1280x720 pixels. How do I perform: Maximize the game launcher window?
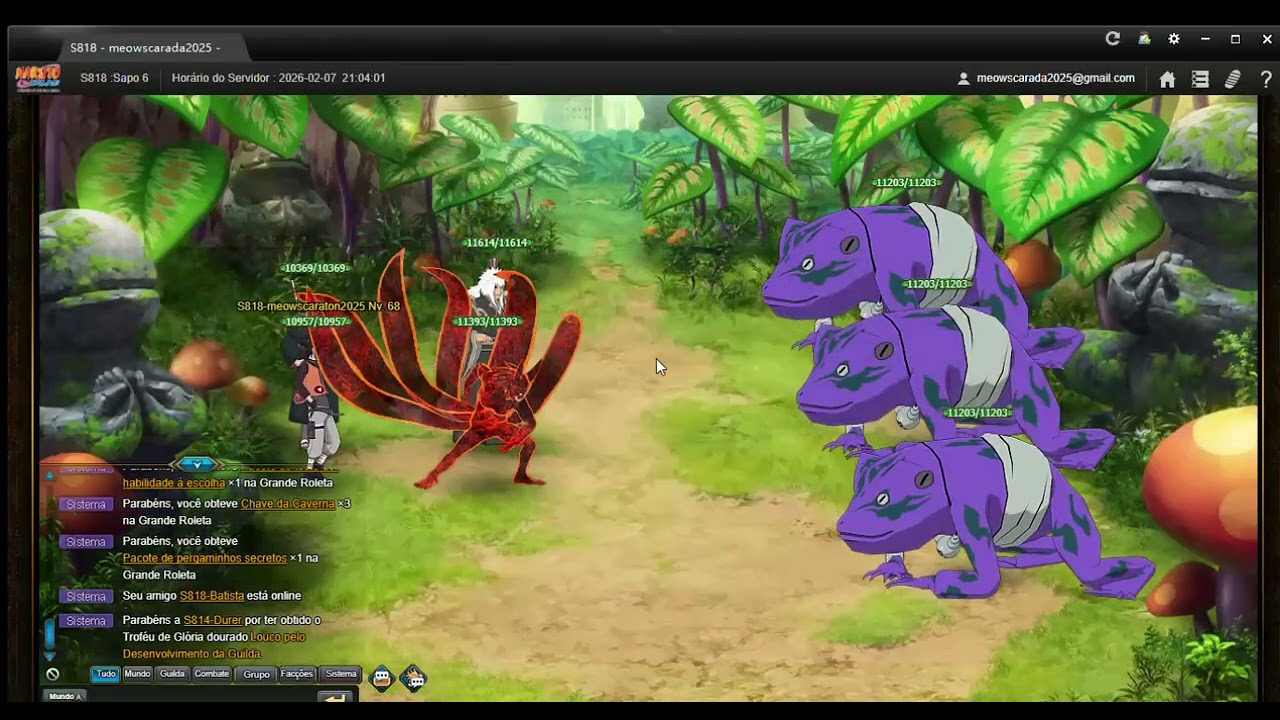point(1235,39)
